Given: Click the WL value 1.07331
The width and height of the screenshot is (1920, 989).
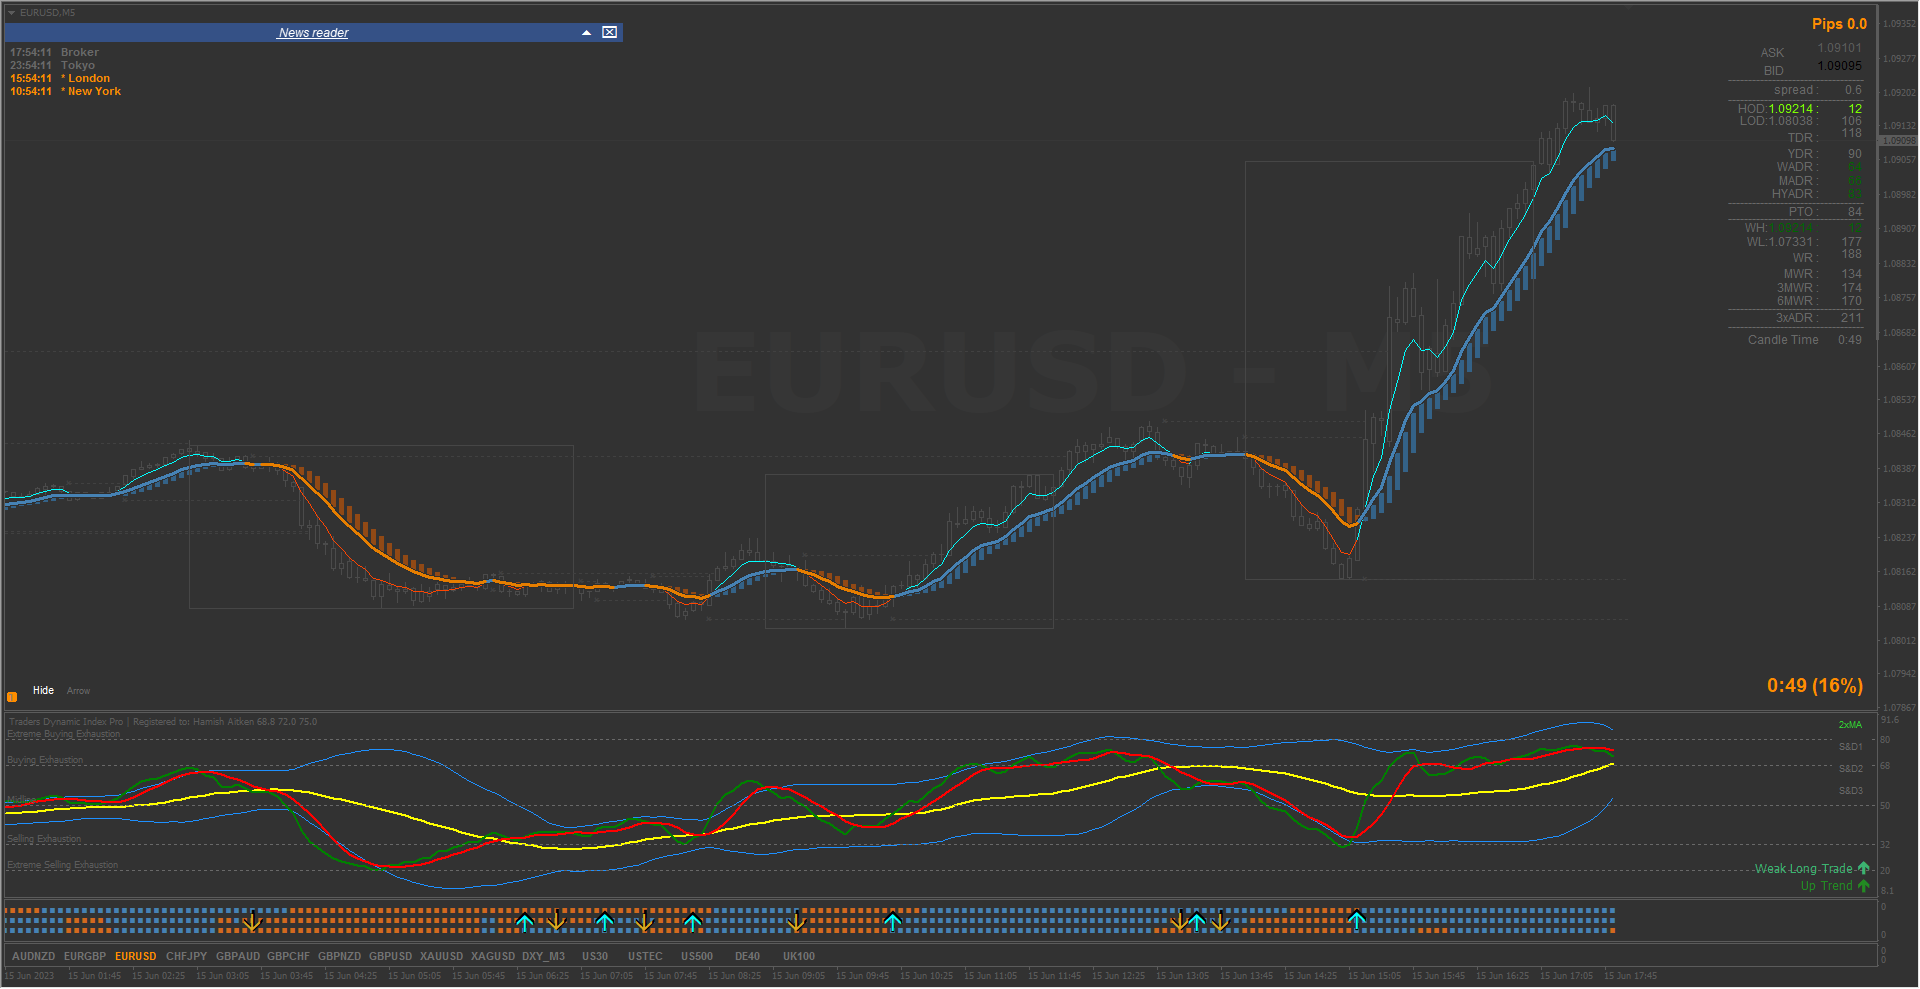Looking at the screenshot, I should click(x=1791, y=242).
